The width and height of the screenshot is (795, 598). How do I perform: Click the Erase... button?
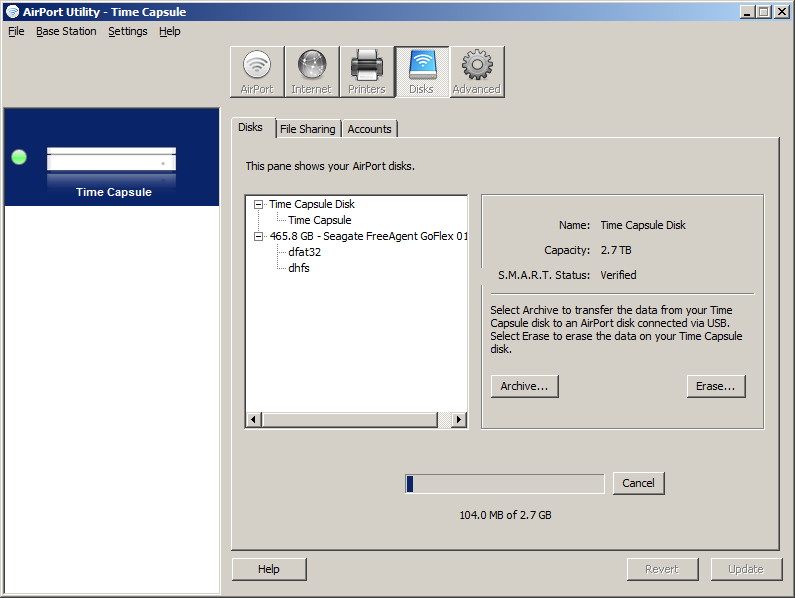click(x=715, y=386)
